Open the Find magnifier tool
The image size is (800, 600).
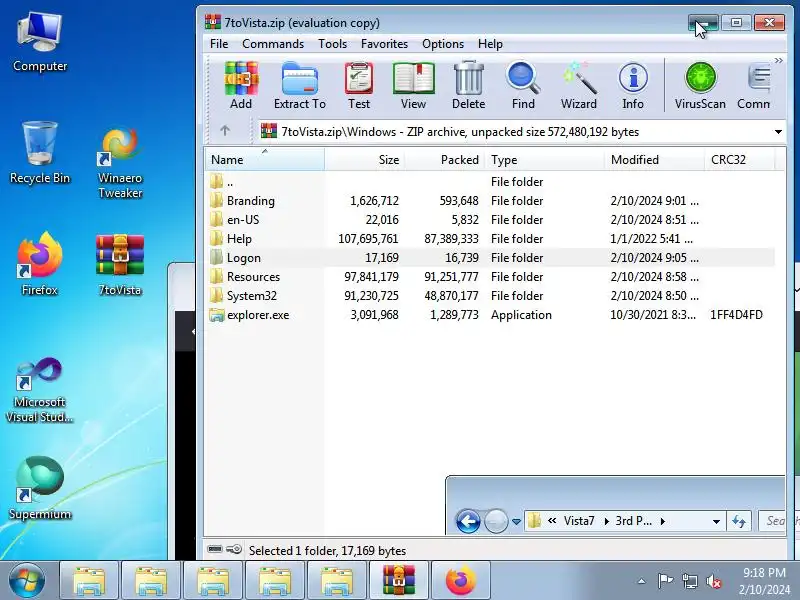coord(523,85)
